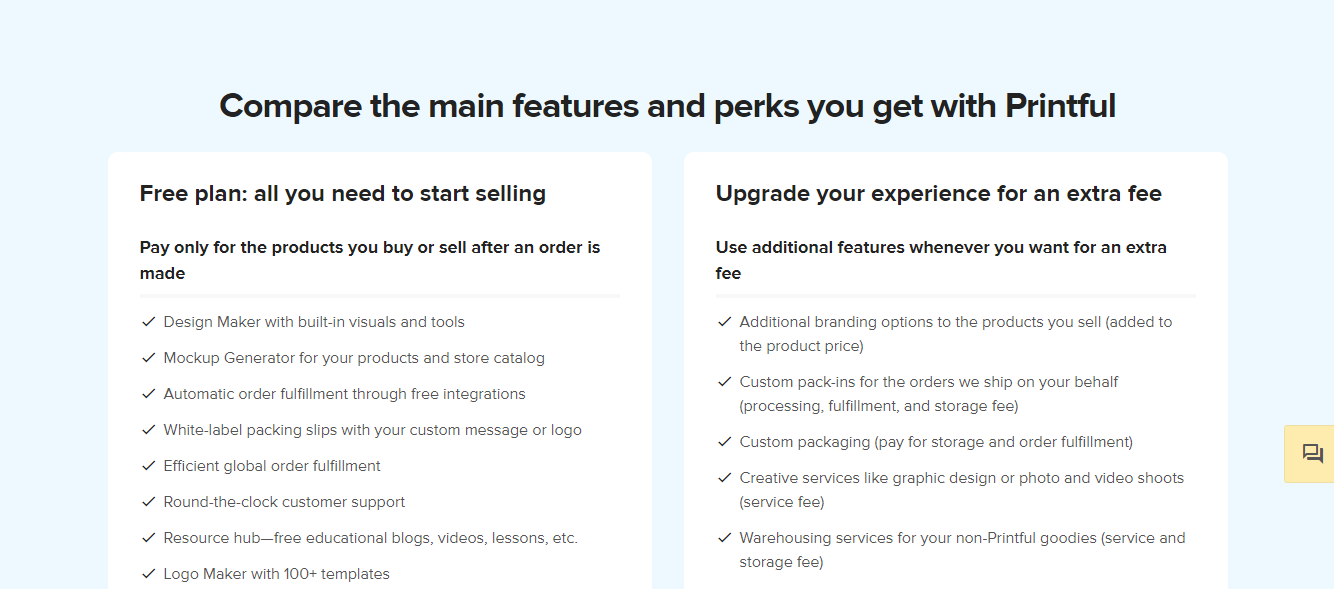This screenshot has height=589, width=1334.
Task: Click the checkmark next to Mockup Generator
Action: coord(147,357)
